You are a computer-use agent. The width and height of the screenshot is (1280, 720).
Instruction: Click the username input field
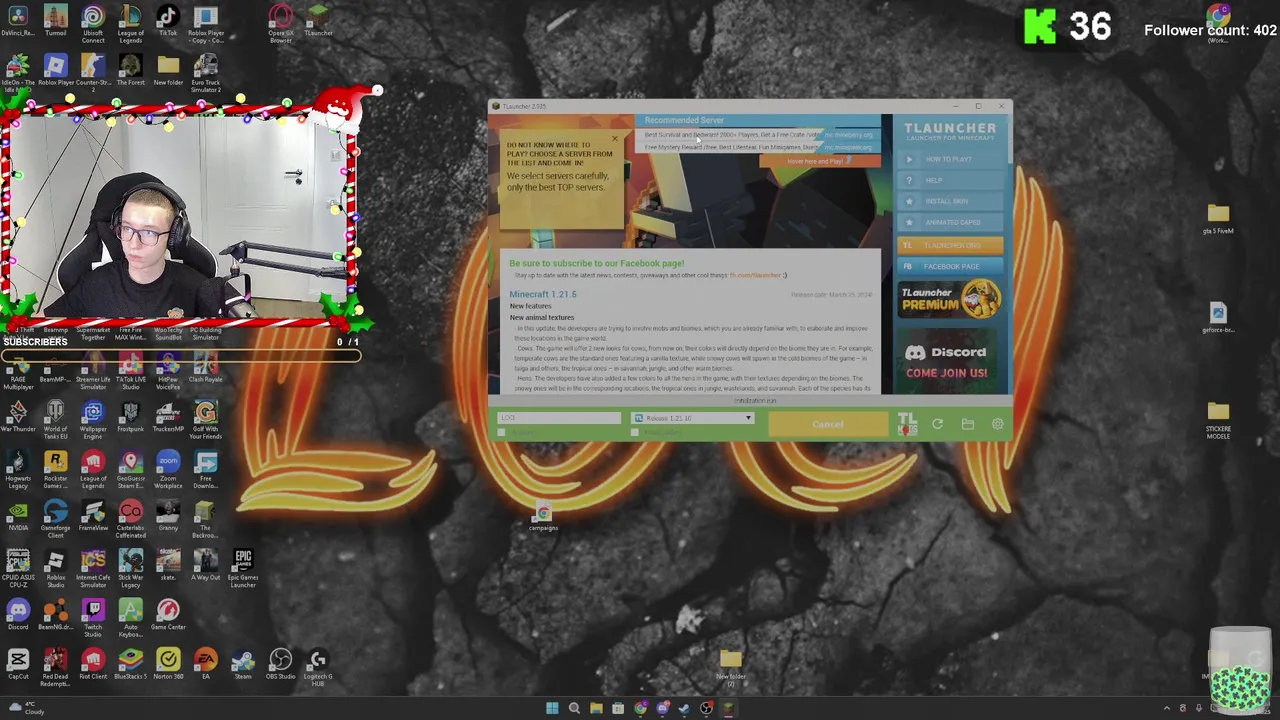(x=559, y=418)
